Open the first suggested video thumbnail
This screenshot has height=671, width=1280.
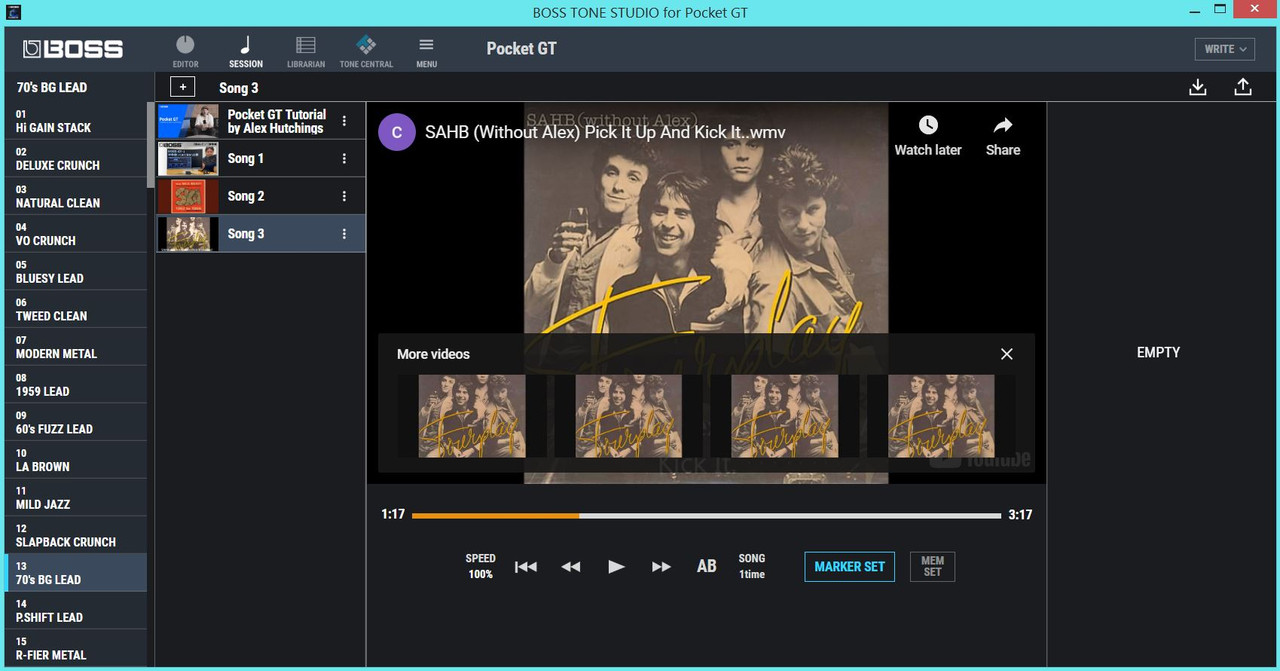[x=471, y=416]
